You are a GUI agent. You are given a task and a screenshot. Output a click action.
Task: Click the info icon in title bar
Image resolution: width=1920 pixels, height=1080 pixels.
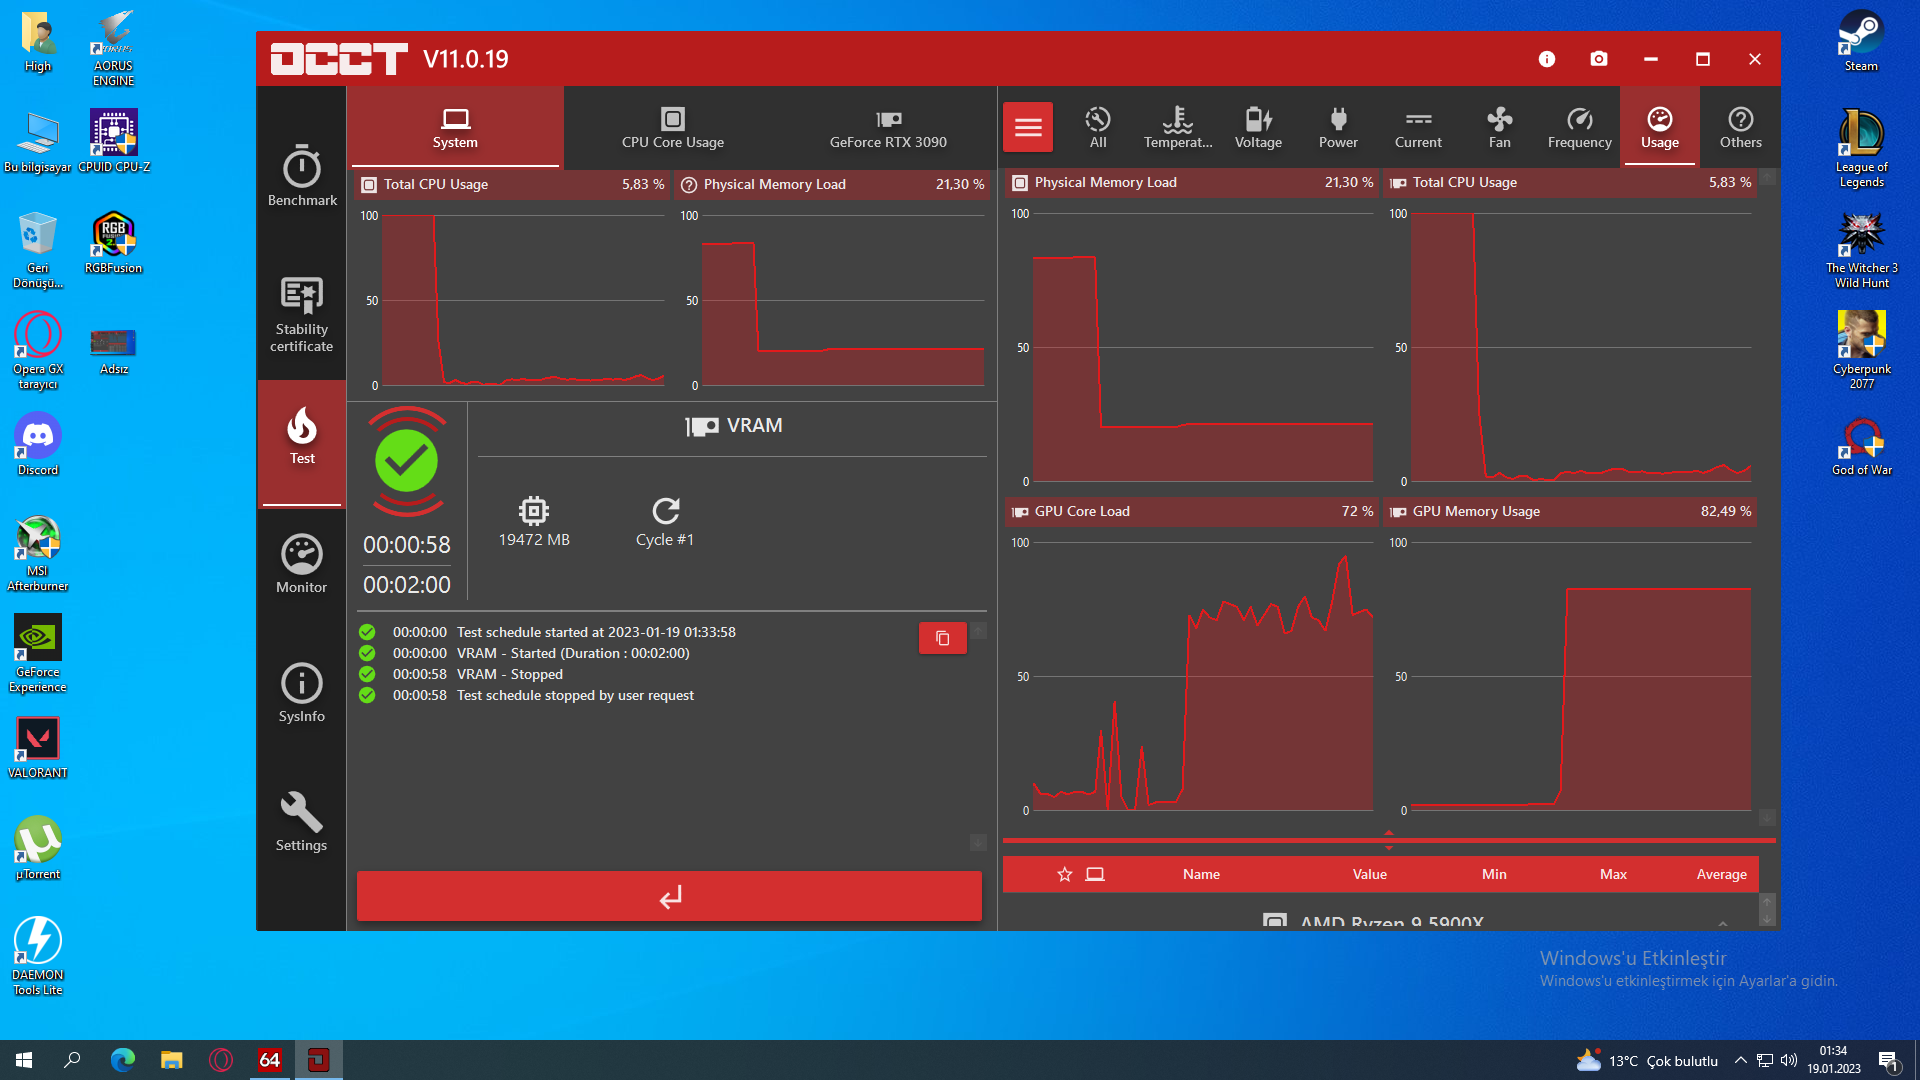tap(1547, 59)
